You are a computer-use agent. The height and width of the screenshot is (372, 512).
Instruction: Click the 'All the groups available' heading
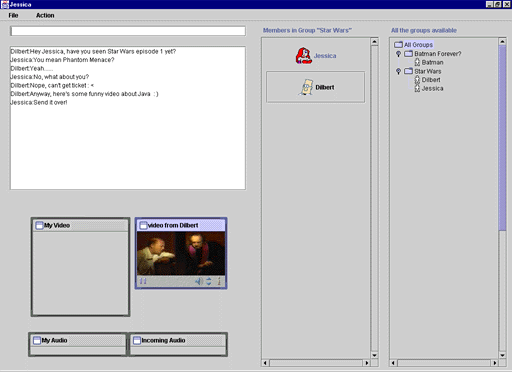click(x=424, y=30)
